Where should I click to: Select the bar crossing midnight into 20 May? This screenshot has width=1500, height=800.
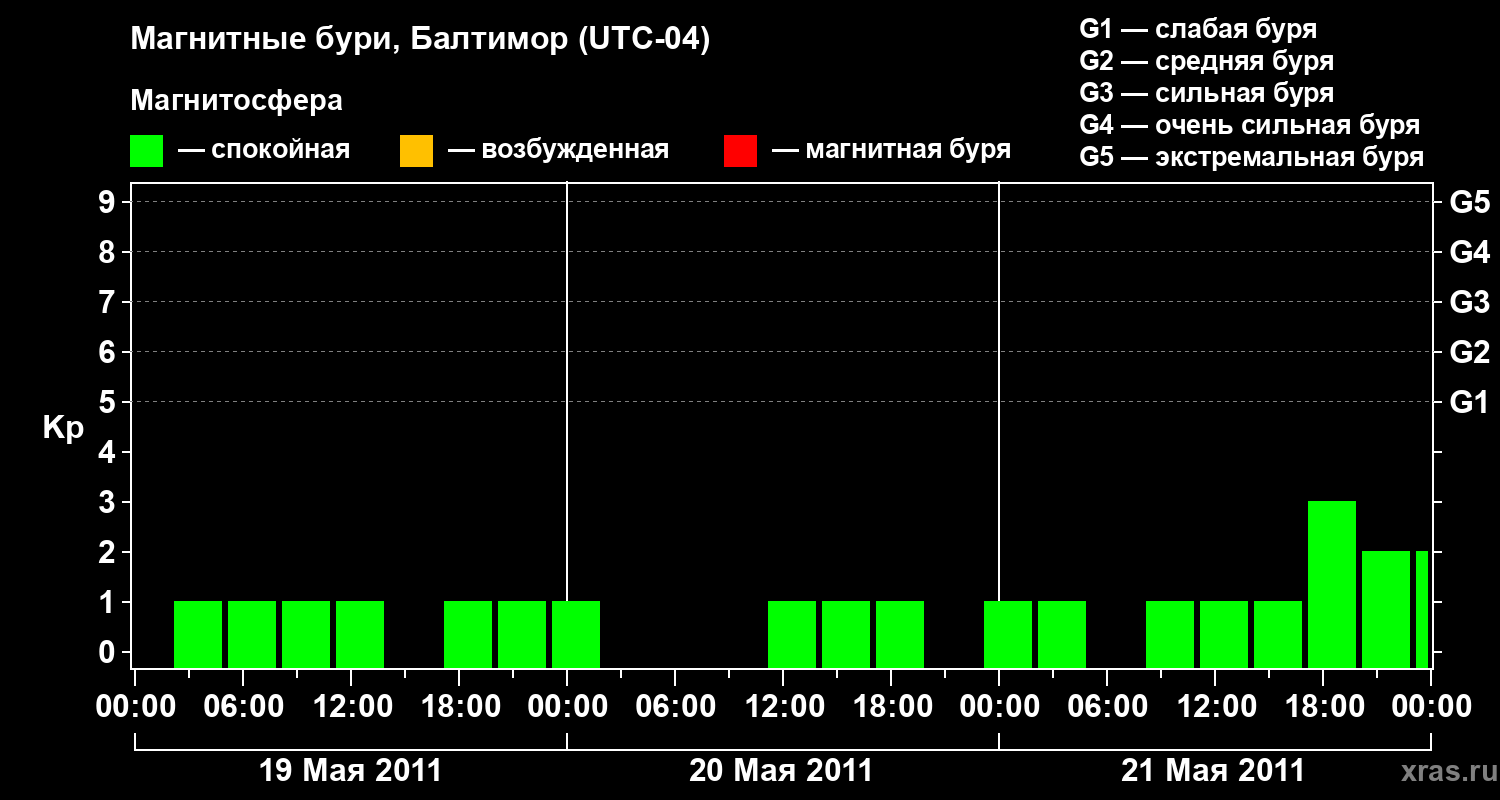click(576, 634)
